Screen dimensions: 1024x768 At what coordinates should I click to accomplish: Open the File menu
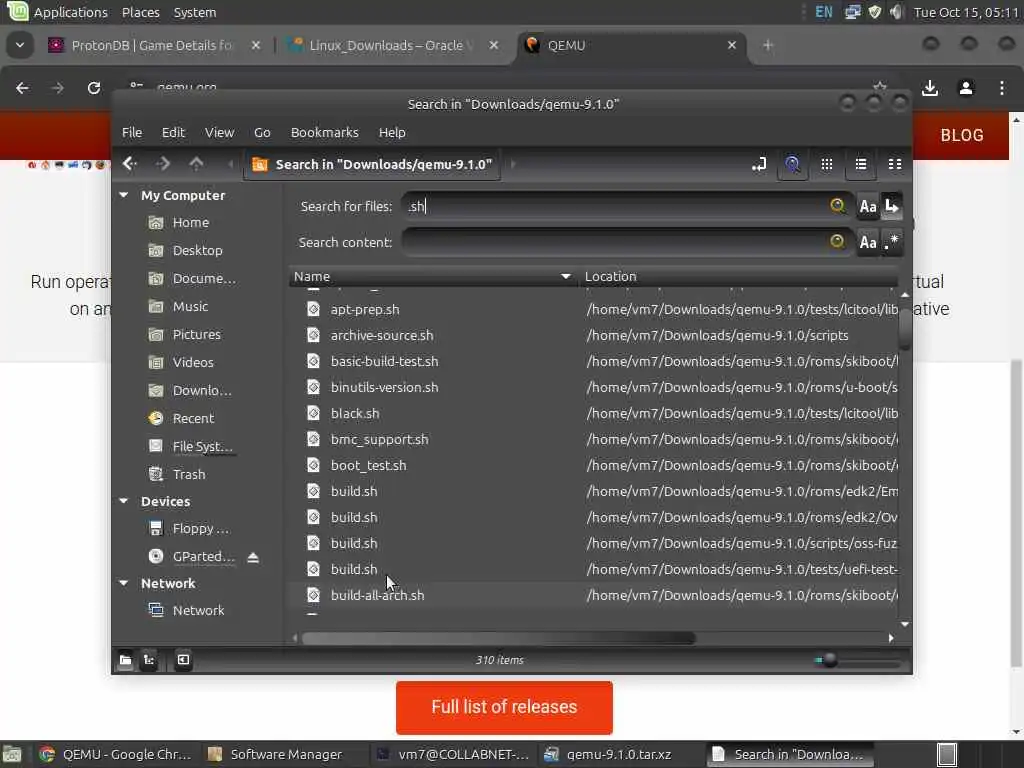(x=132, y=133)
